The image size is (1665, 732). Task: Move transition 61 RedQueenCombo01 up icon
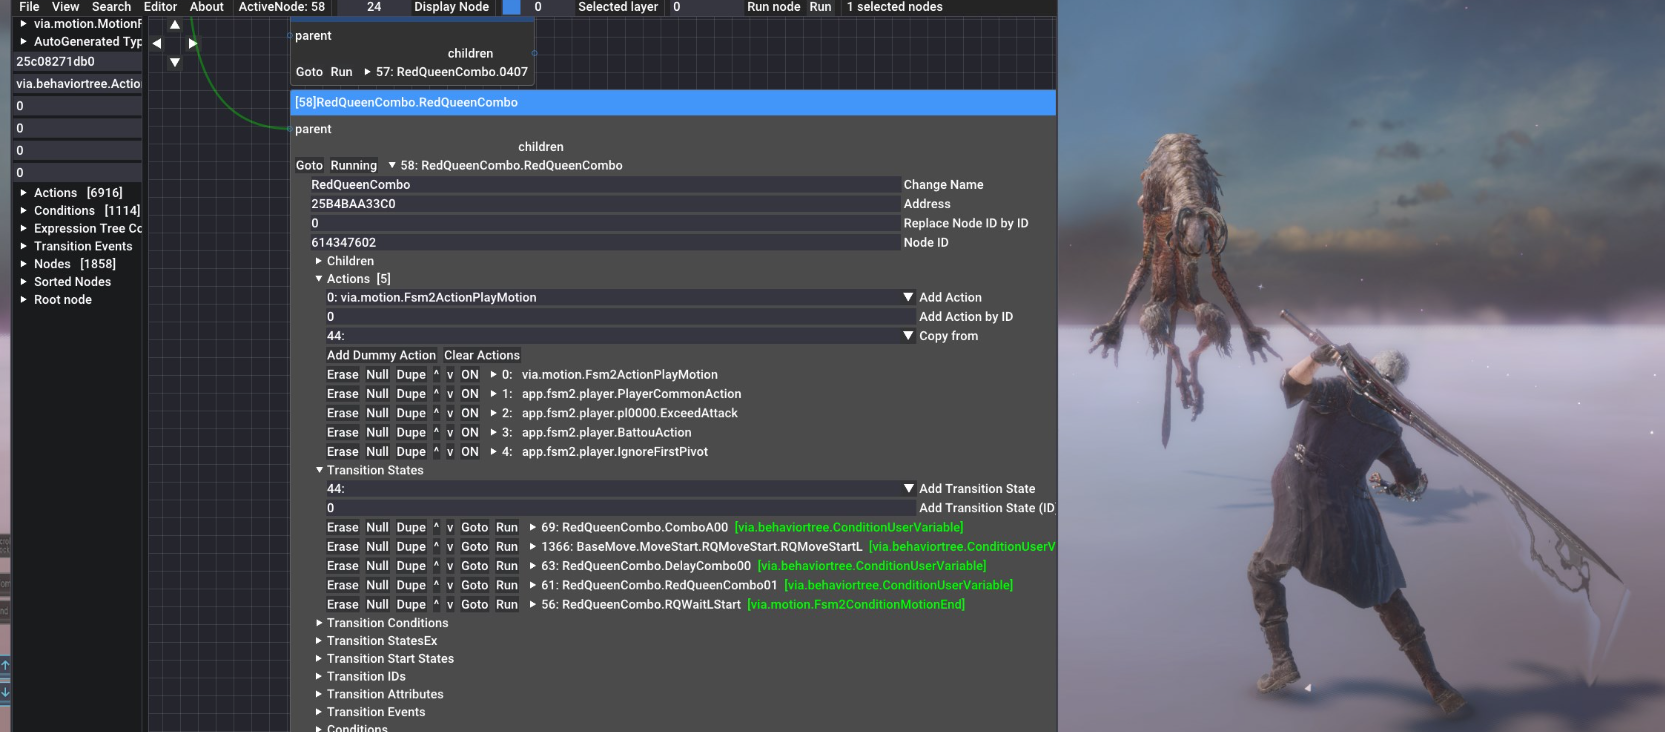[x=436, y=586]
